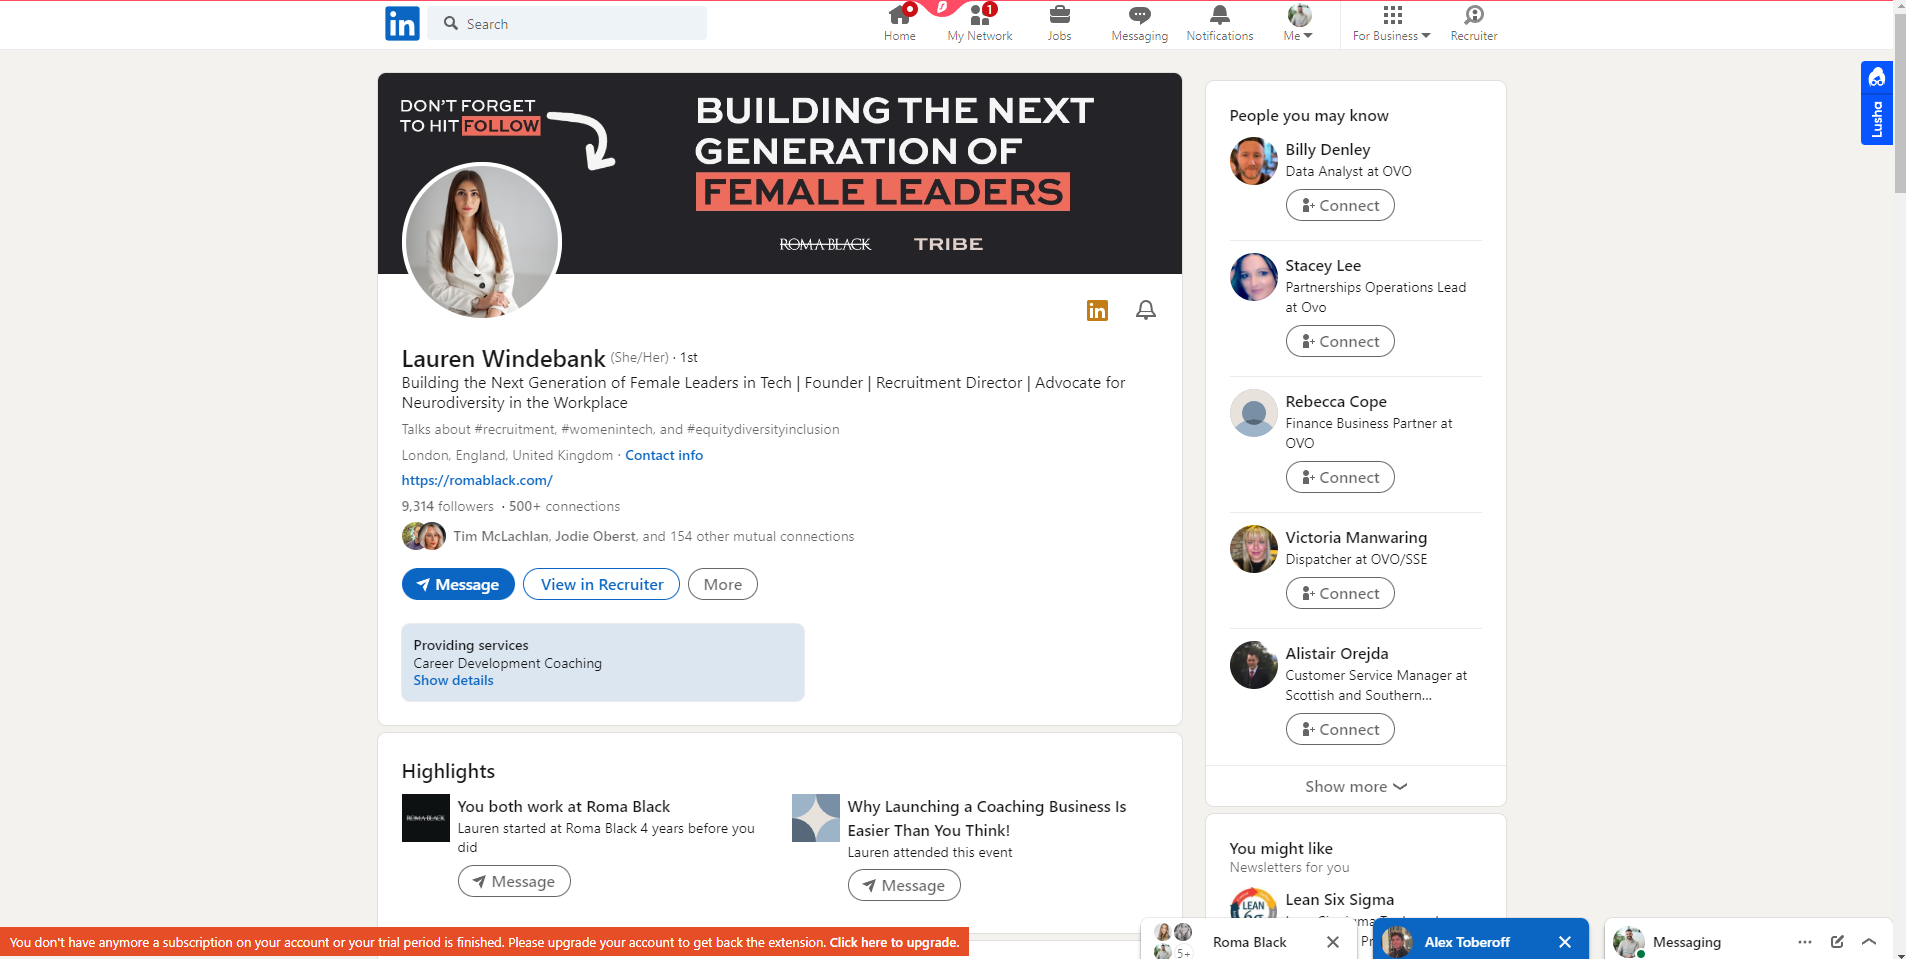Image resolution: width=1906 pixels, height=959 pixels.
Task: Open Messaging from the top navigation
Action: click(x=1140, y=24)
